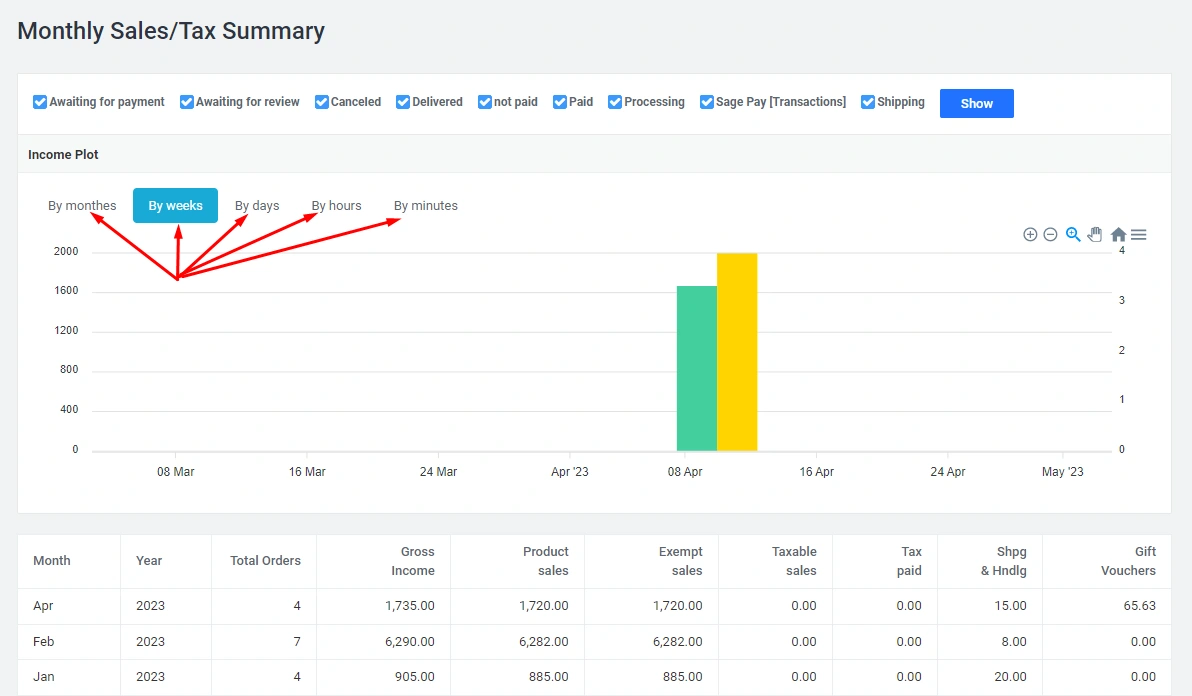Select the By days tab
The height and width of the screenshot is (696, 1192).
257,206
